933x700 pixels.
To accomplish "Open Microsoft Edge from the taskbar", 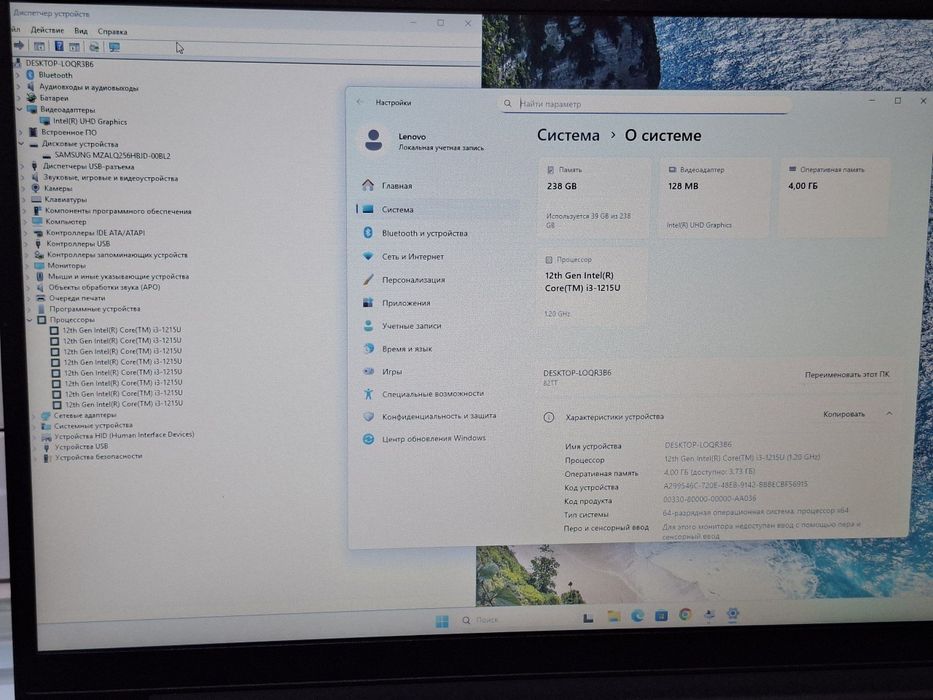I will [x=637, y=616].
